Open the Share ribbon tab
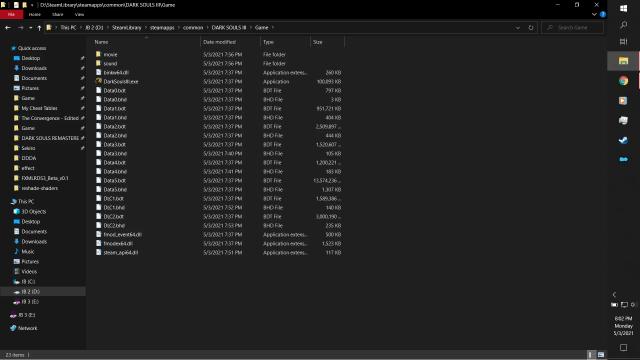640x360 pixels. point(58,14)
